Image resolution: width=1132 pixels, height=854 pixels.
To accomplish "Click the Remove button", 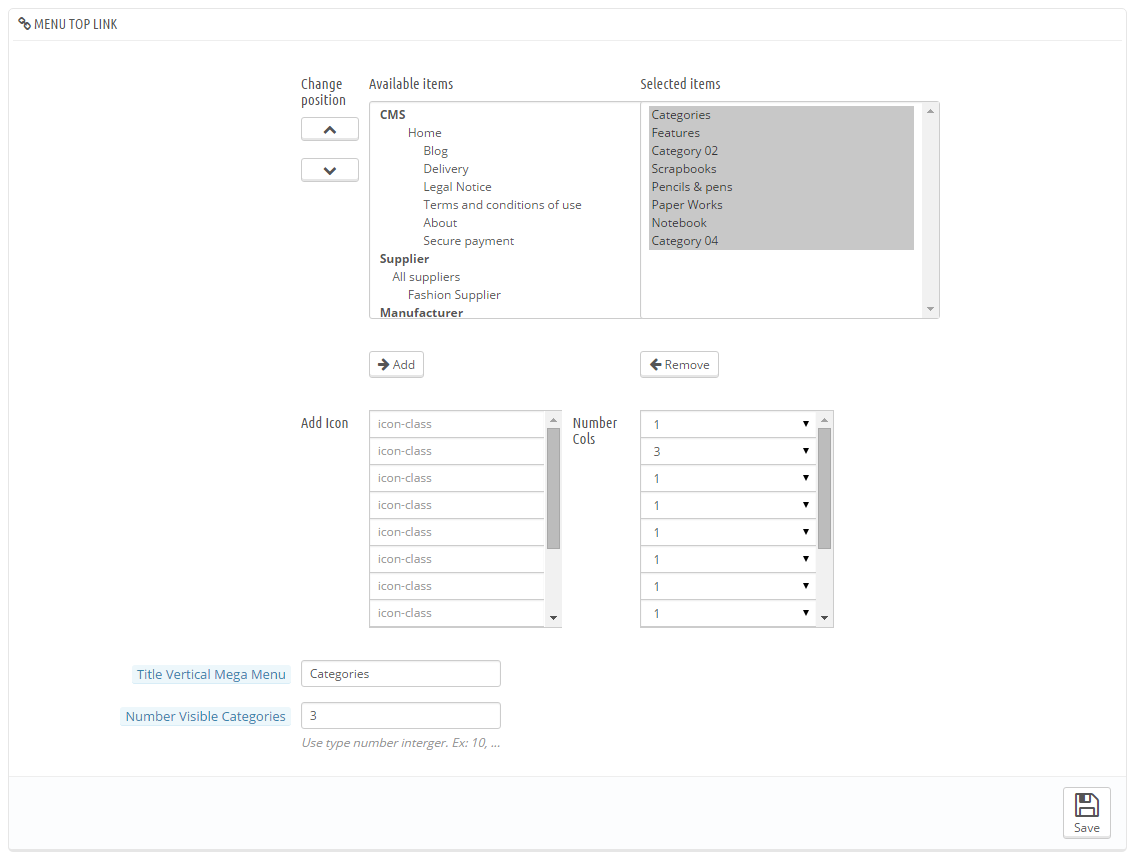I will (x=679, y=365).
